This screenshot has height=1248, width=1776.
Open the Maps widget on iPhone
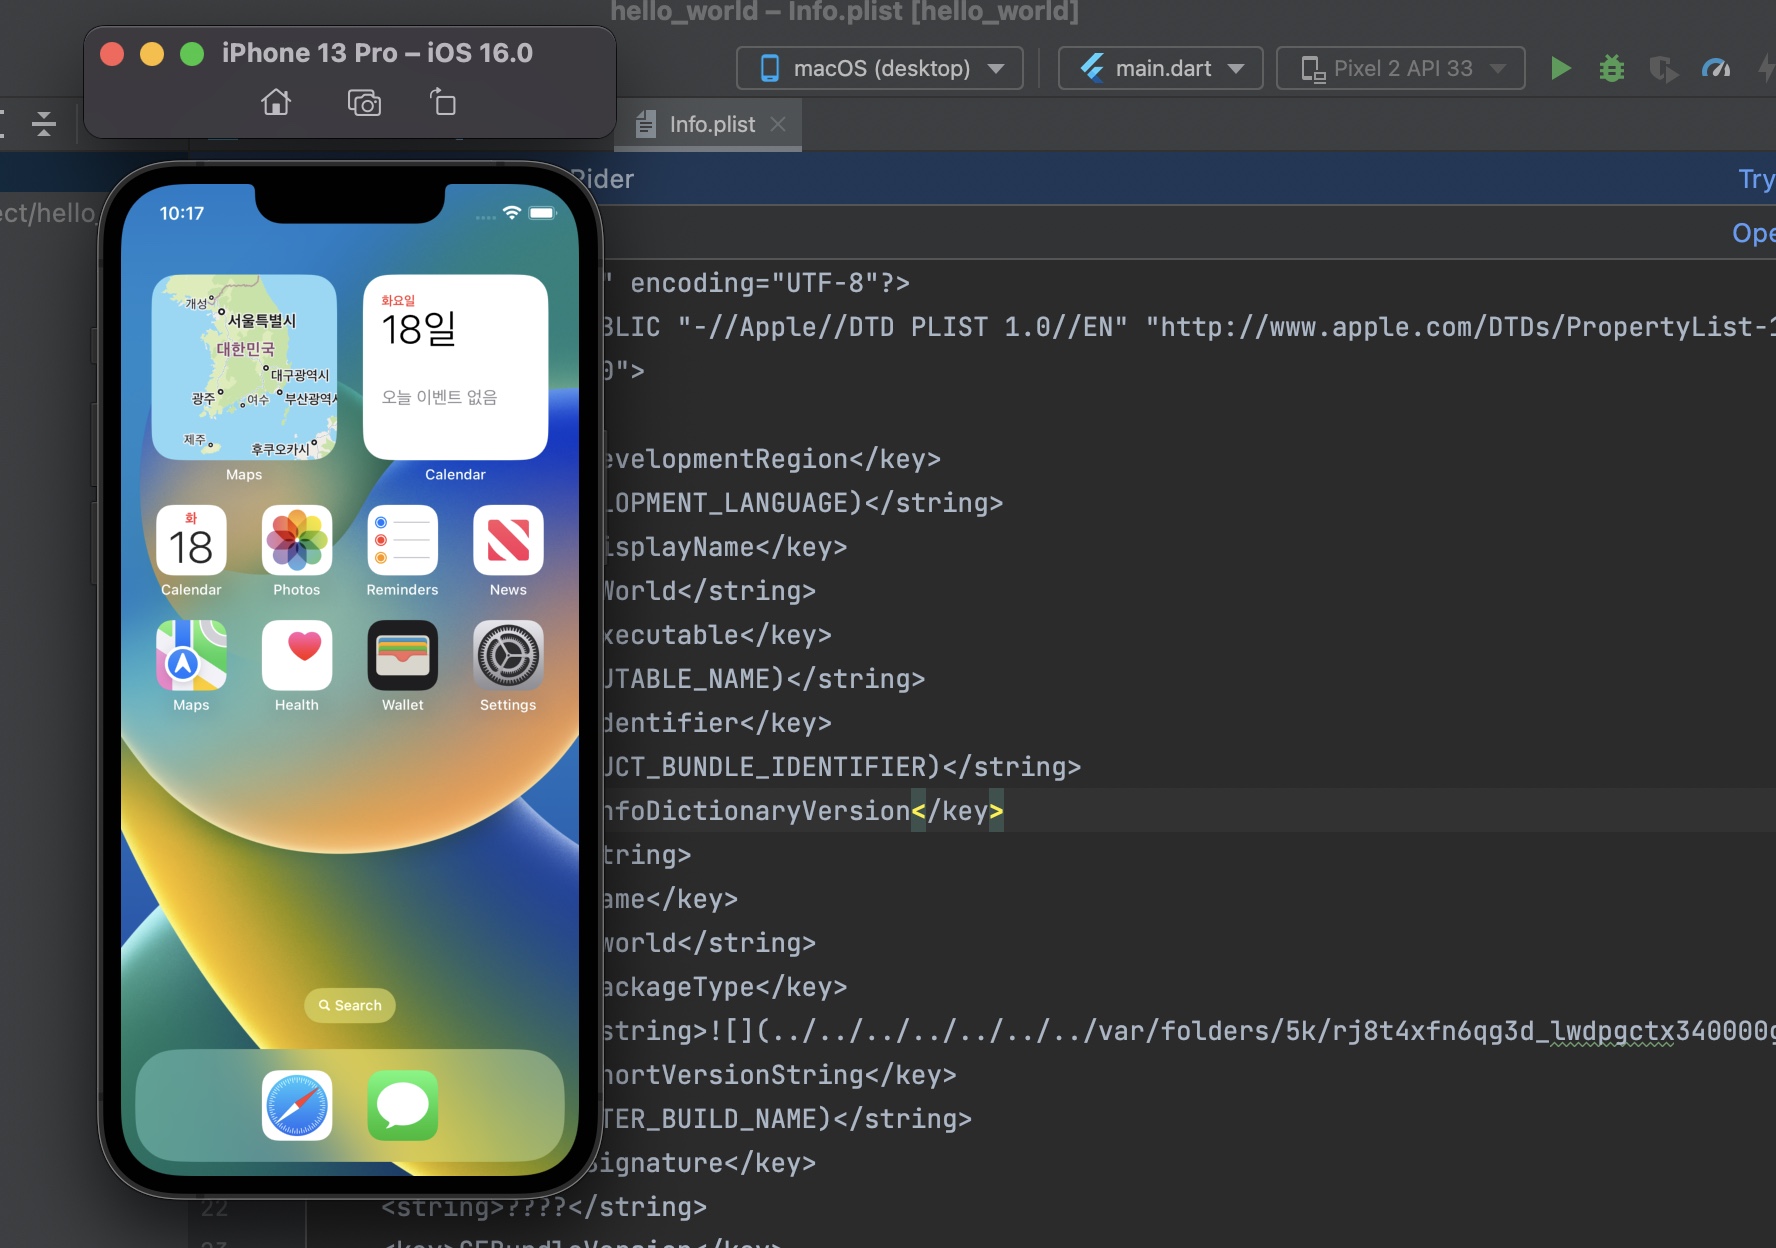tap(244, 367)
